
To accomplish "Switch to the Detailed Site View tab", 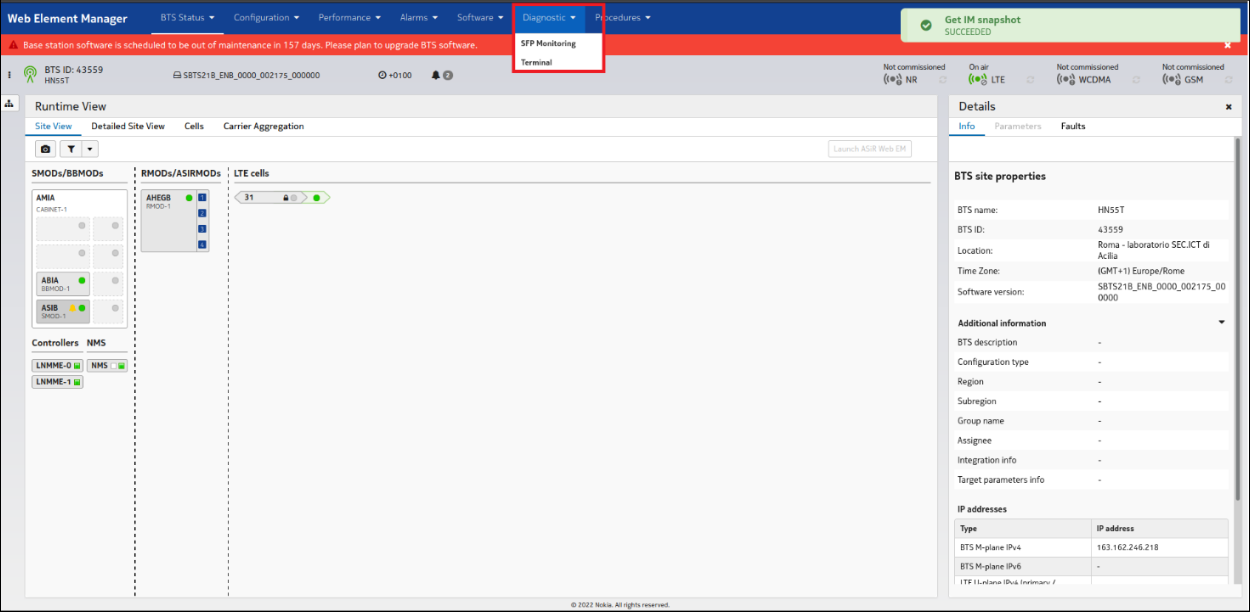I will click(x=128, y=126).
